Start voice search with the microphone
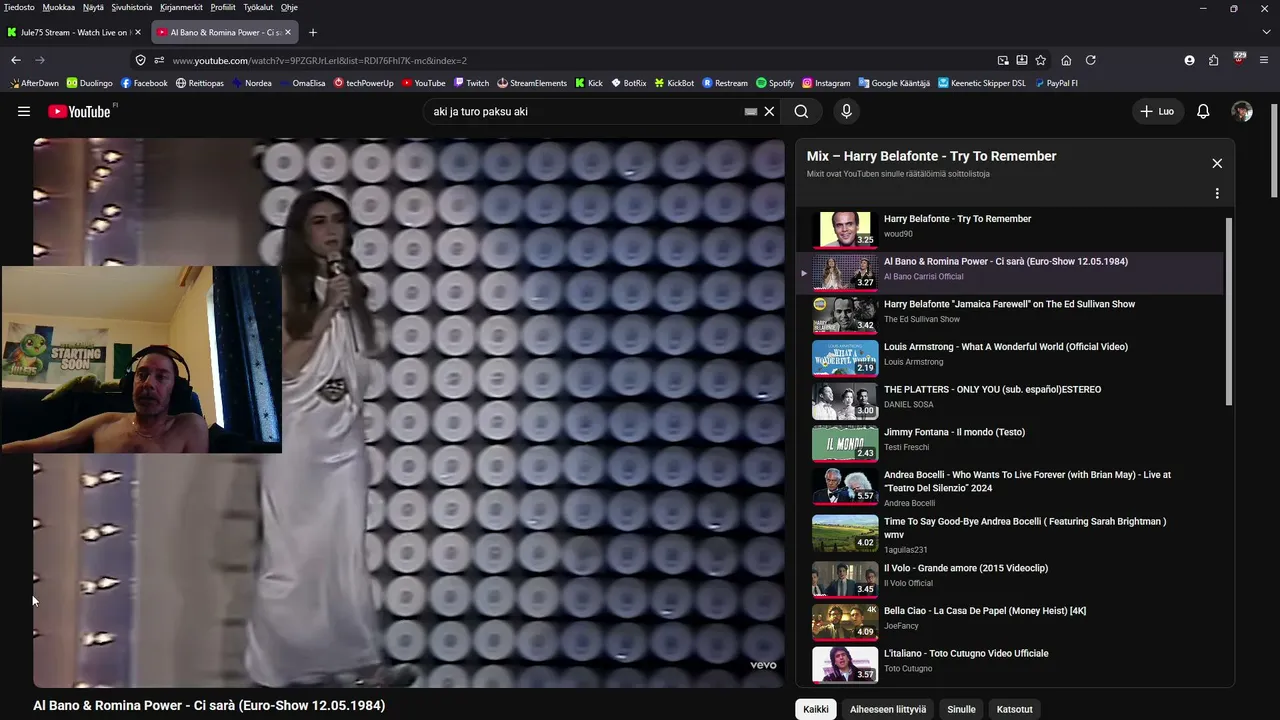Image resolution: width=1280 pixels, height=720 pixels. [846, 112]
